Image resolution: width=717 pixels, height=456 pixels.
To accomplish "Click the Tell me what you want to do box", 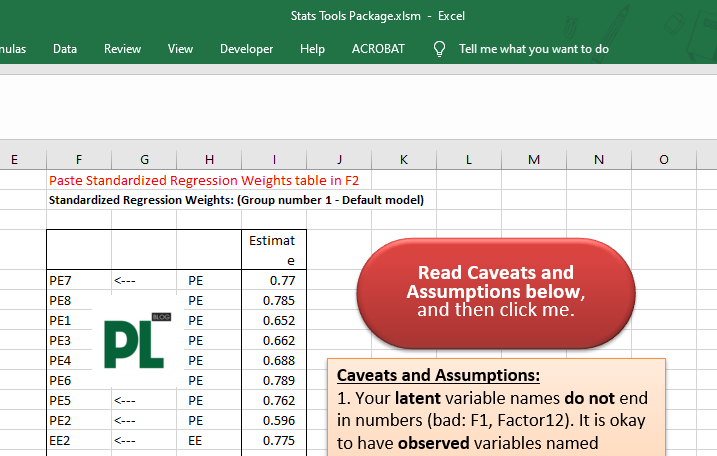I will (534, 49).
